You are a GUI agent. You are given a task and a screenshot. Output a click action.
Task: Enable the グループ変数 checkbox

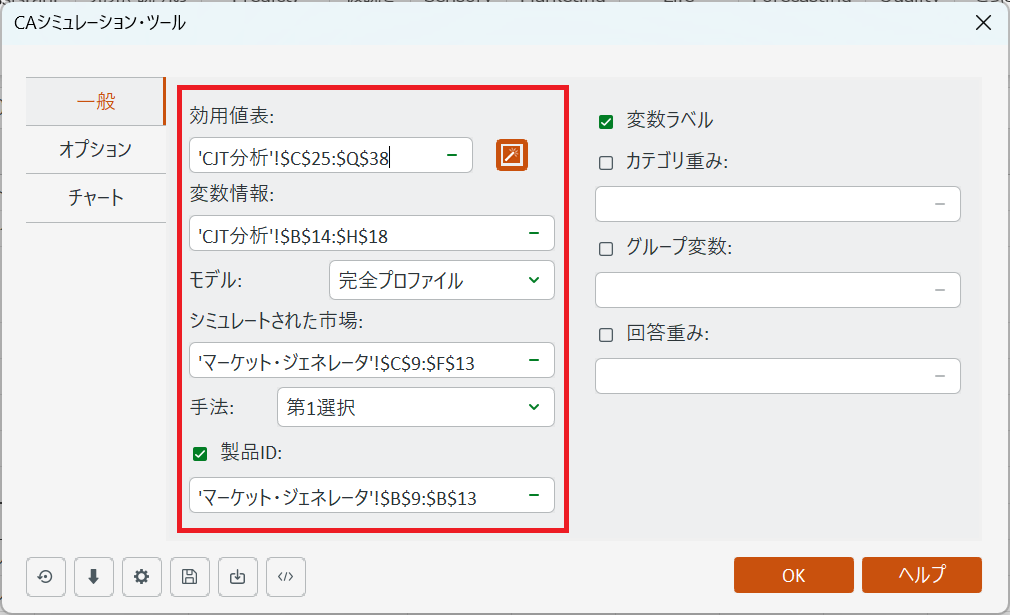(606, 249)
